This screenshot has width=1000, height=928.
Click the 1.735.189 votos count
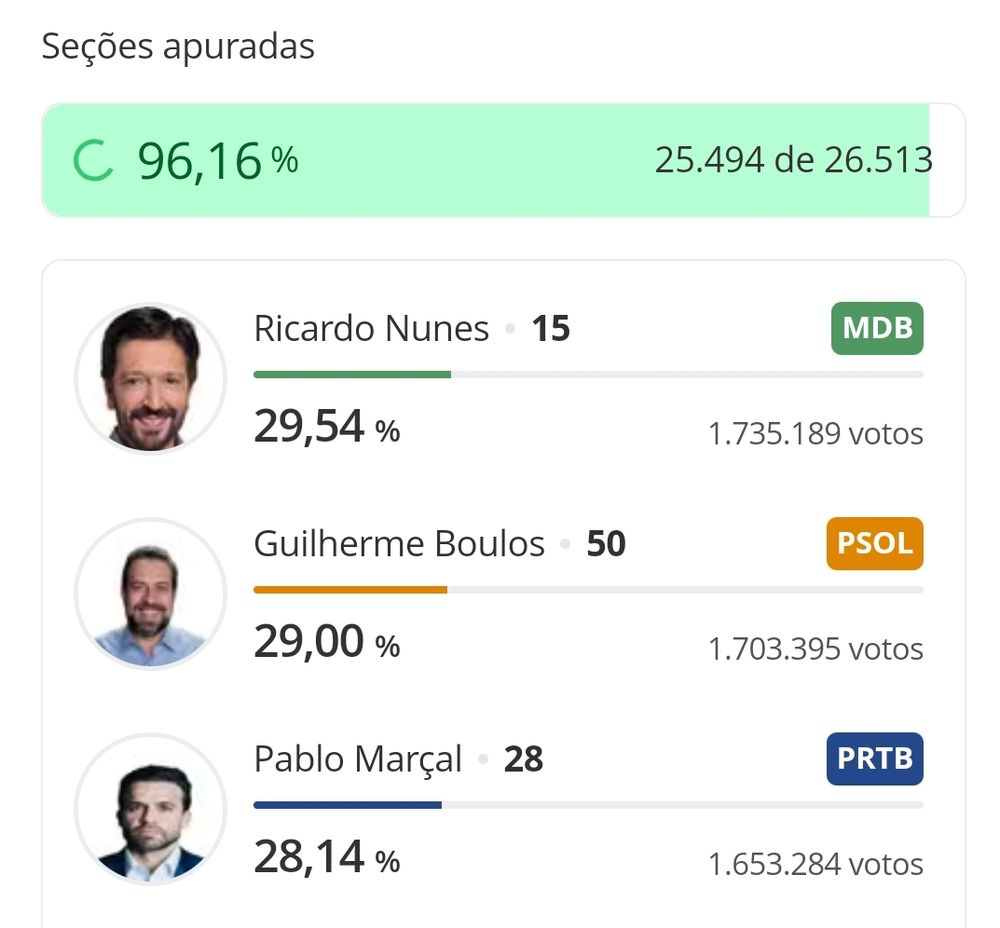click(815, 434)
